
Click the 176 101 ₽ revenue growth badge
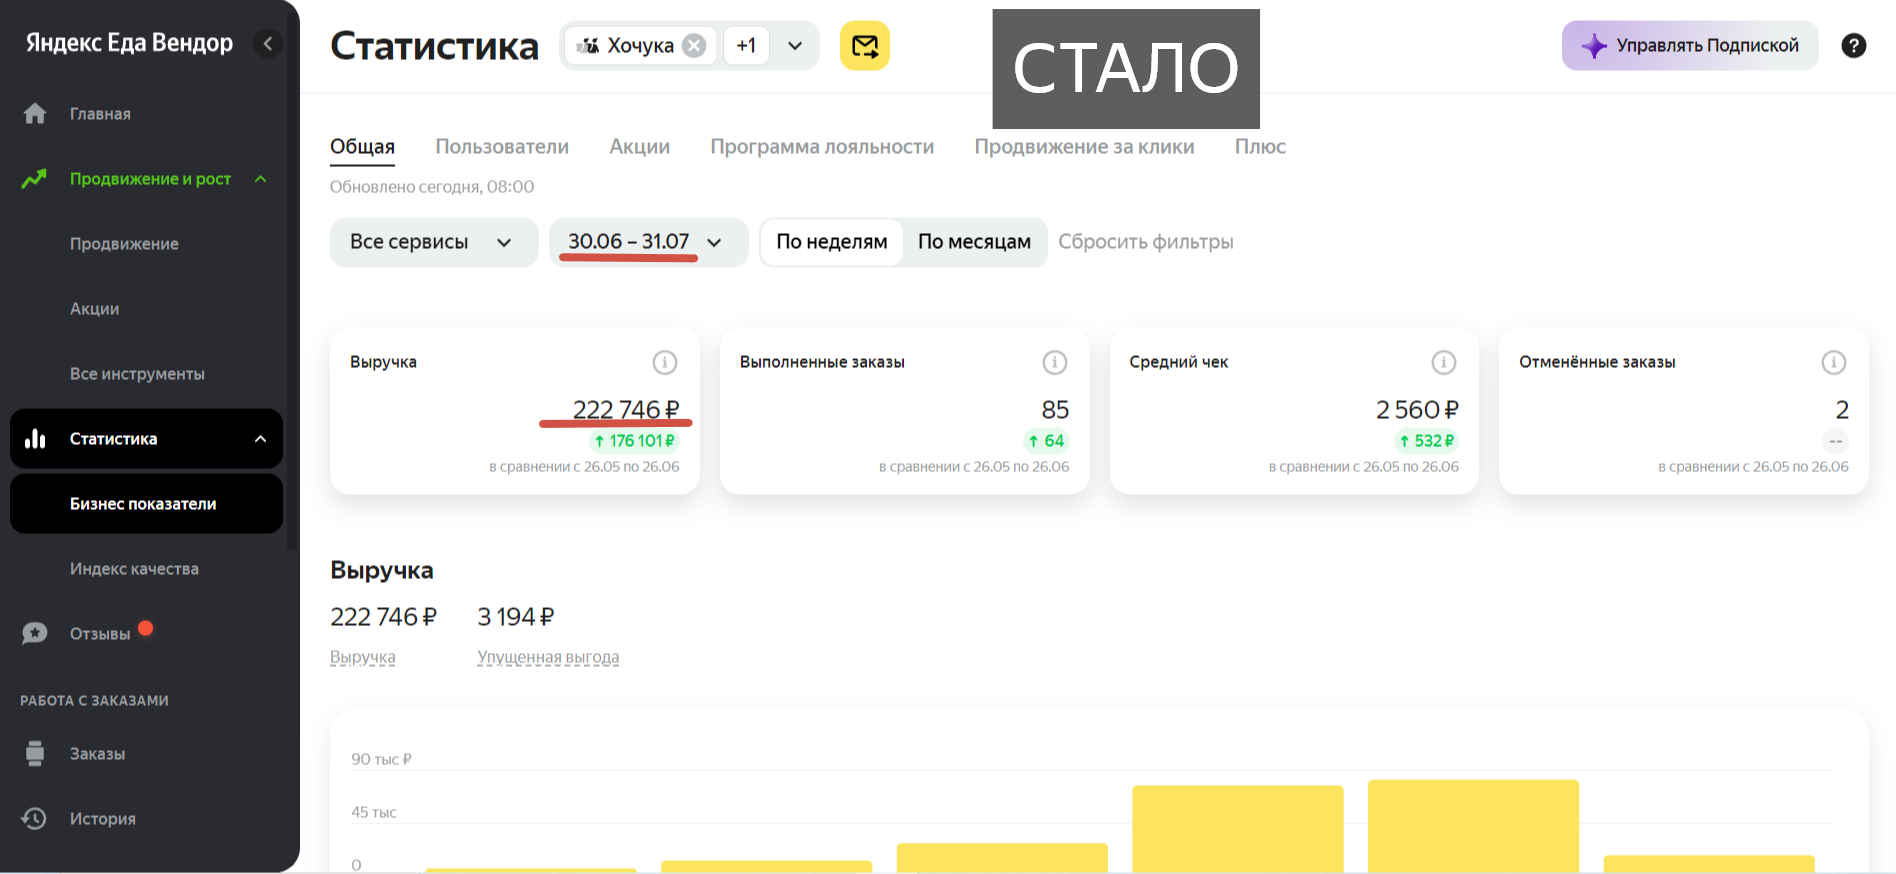click(x=634, y=441)
